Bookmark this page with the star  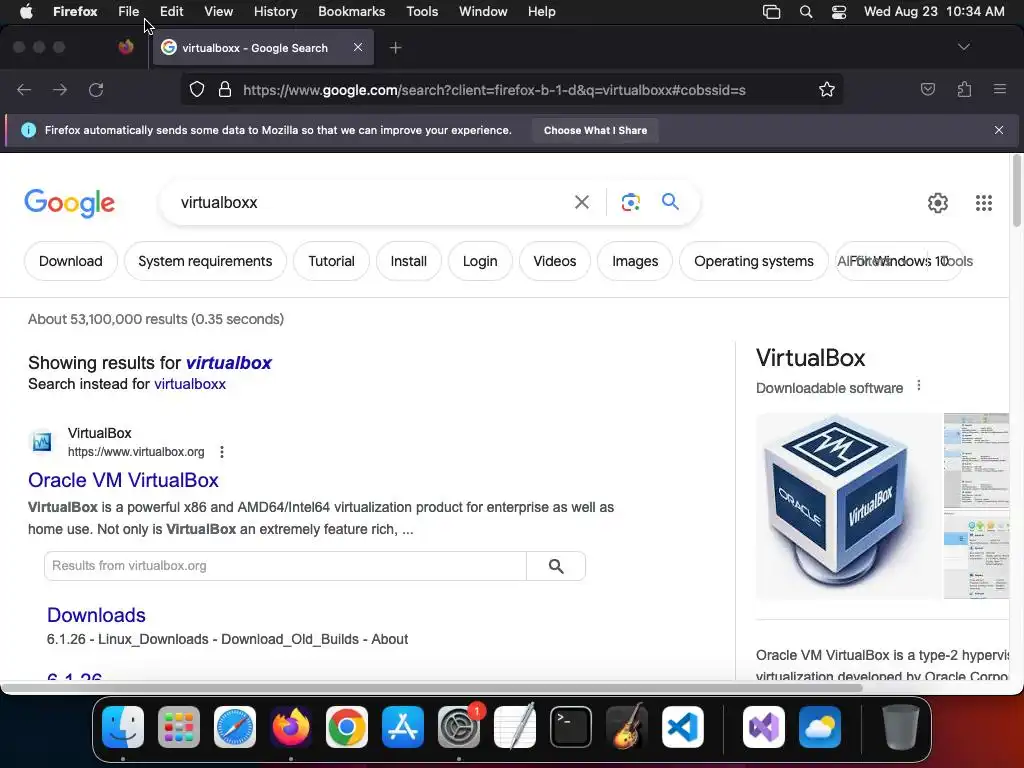[x=827, y=89]
